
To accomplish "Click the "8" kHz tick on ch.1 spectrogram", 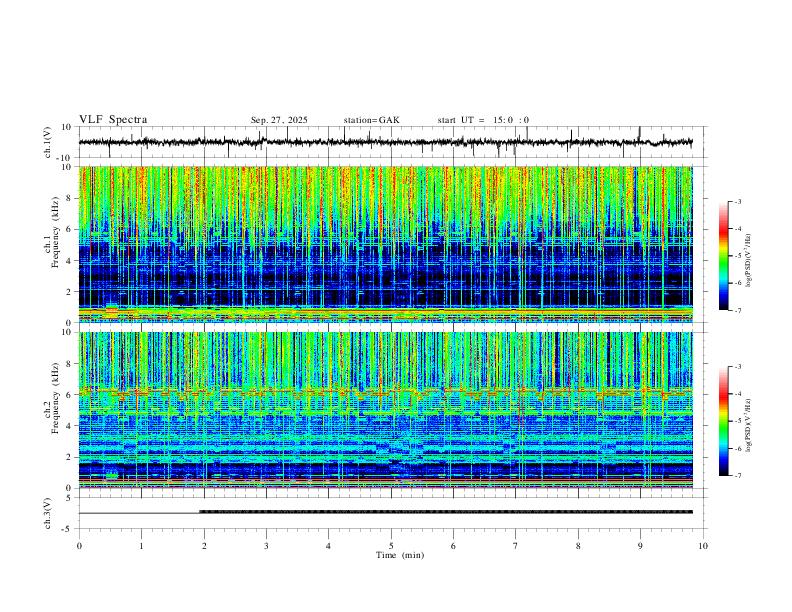I will click(x=70, y=198).
